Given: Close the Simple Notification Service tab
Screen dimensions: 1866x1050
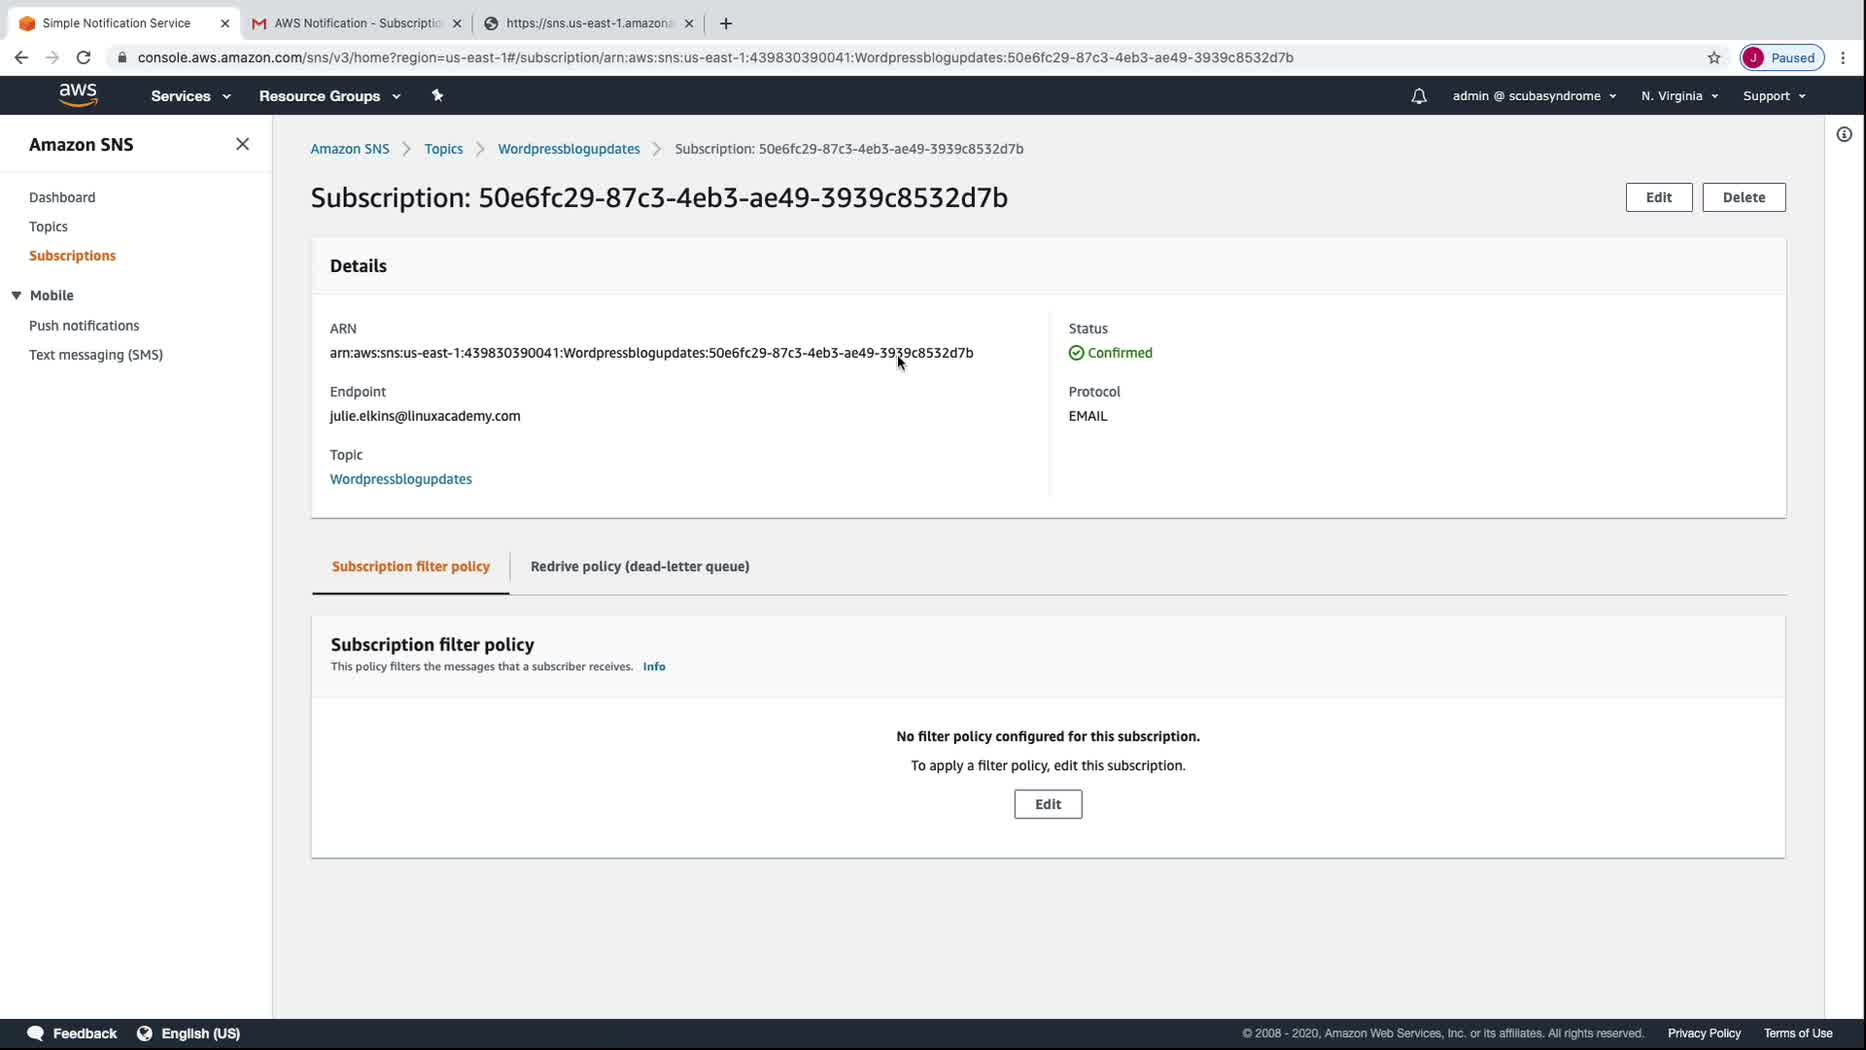Looking at the screenshot, I should (225, 23).
